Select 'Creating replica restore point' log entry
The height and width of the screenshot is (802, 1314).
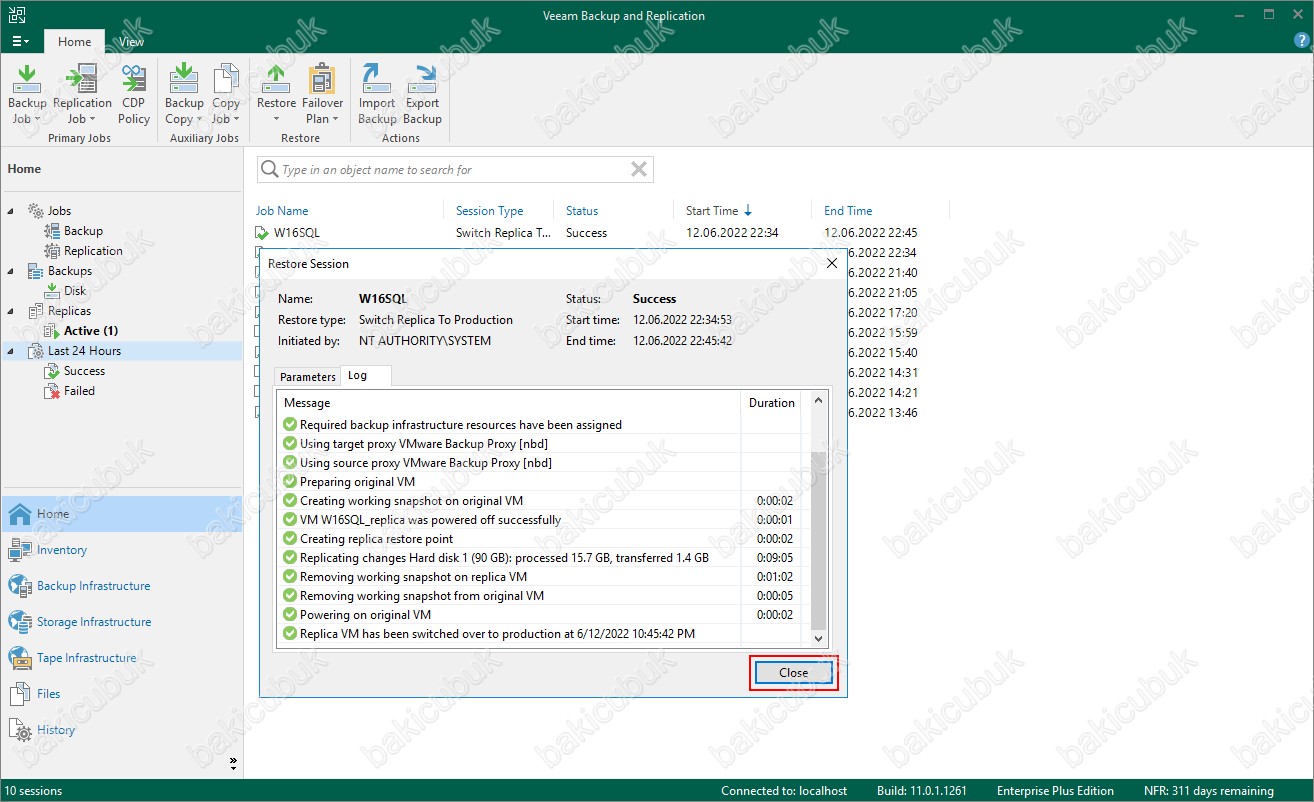[x=540, y=539]
